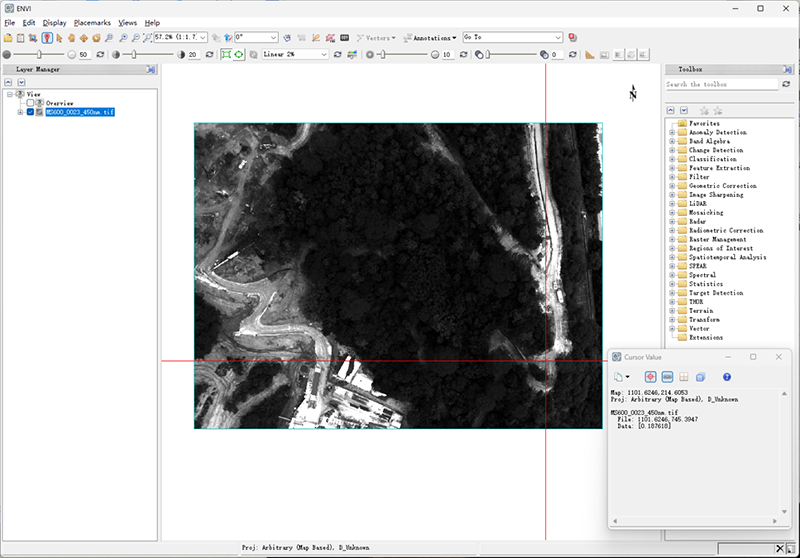Click the Zoom In magnifier icon
This screenshot has width=800, height=558.
122,37
